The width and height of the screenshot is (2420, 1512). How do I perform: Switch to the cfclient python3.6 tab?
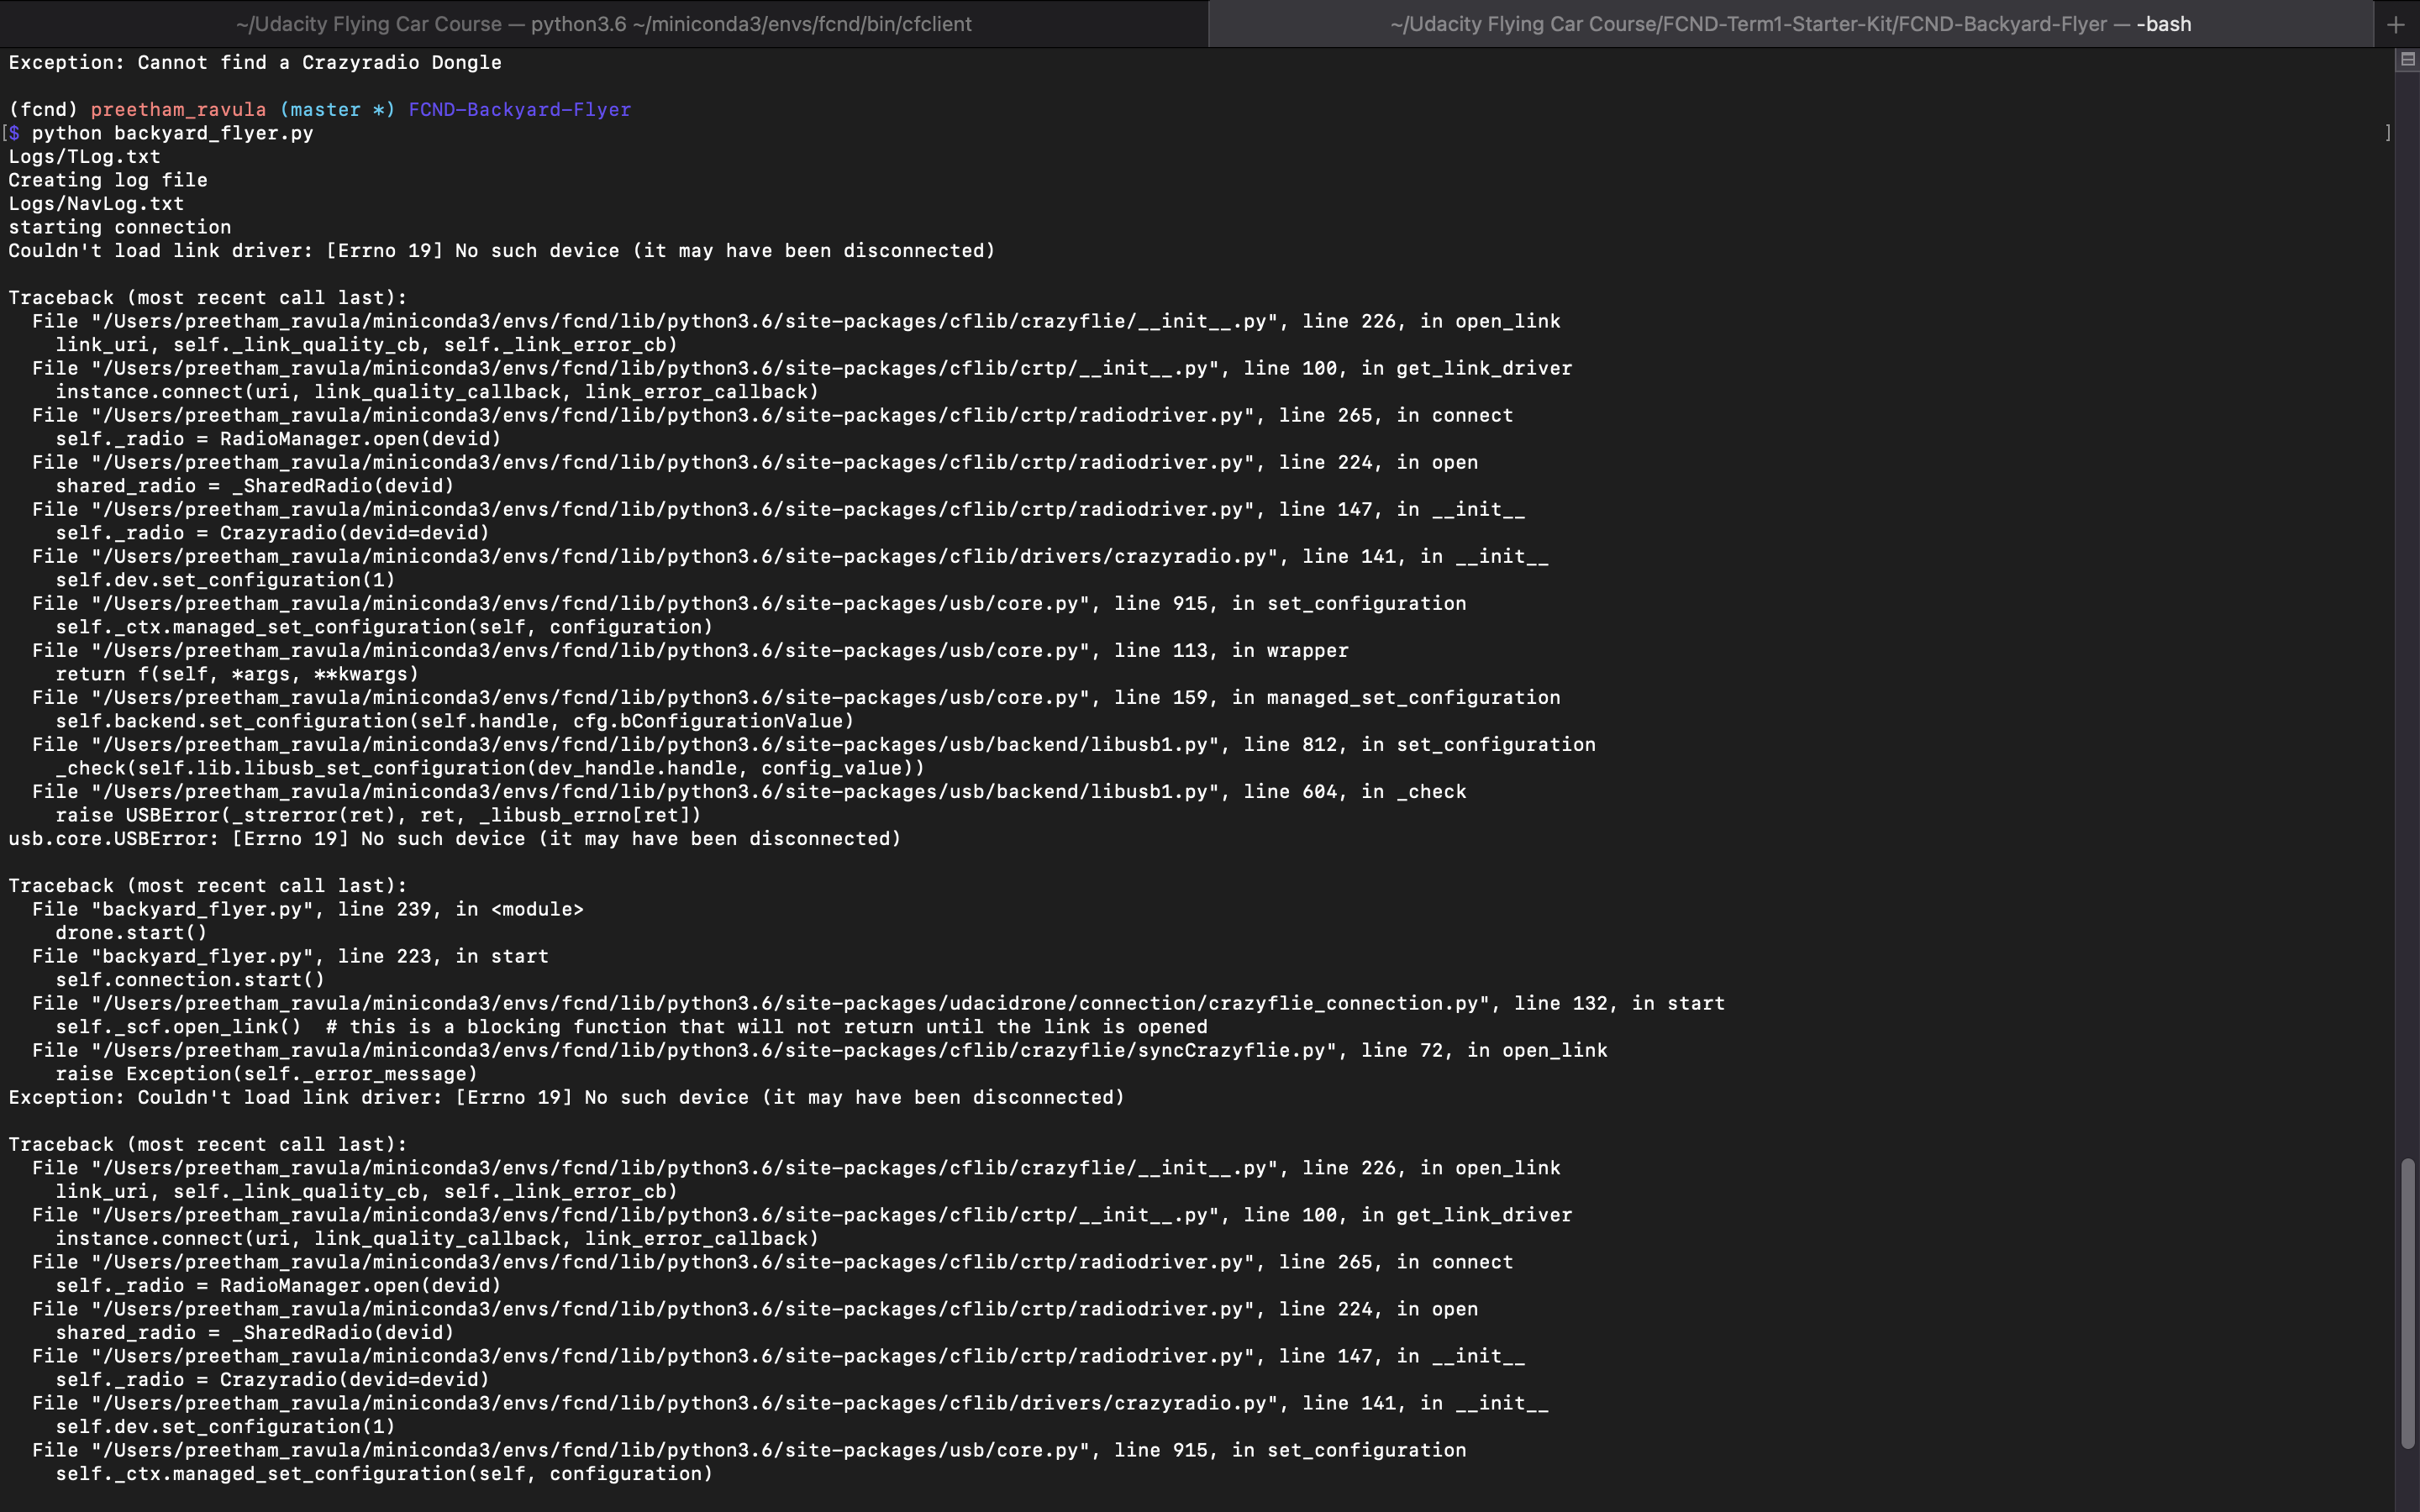tap(603, 24)
